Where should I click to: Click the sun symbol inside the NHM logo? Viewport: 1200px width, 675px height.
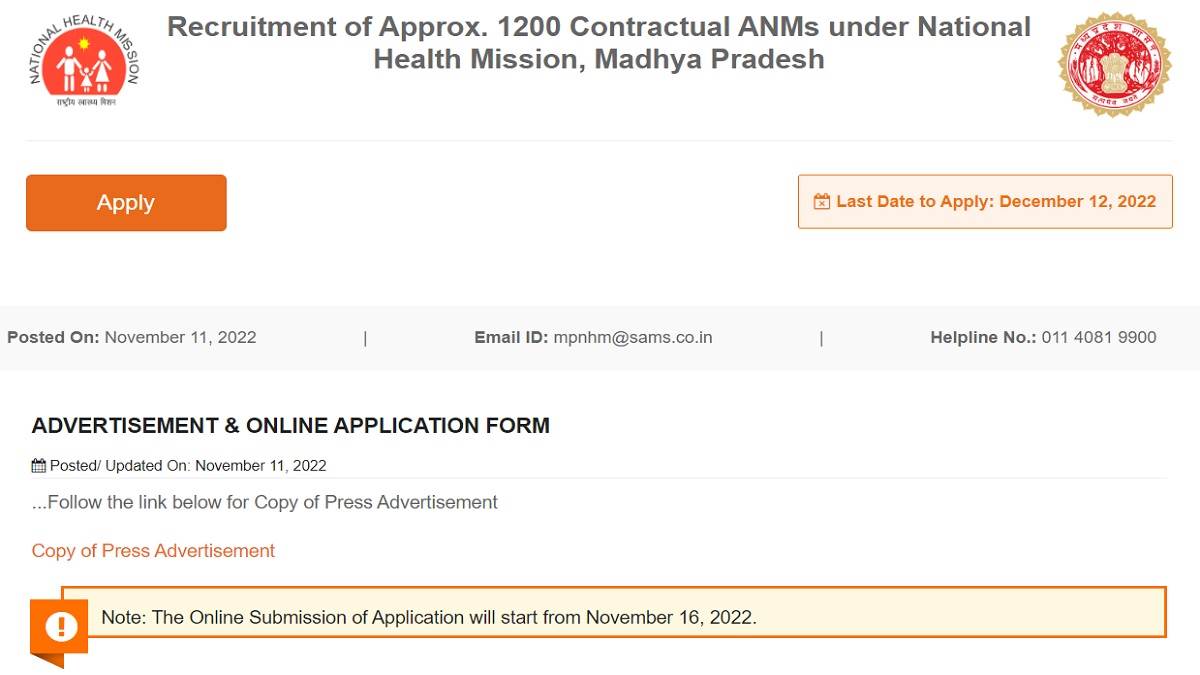pyautogui.click(x=84, y=42)
